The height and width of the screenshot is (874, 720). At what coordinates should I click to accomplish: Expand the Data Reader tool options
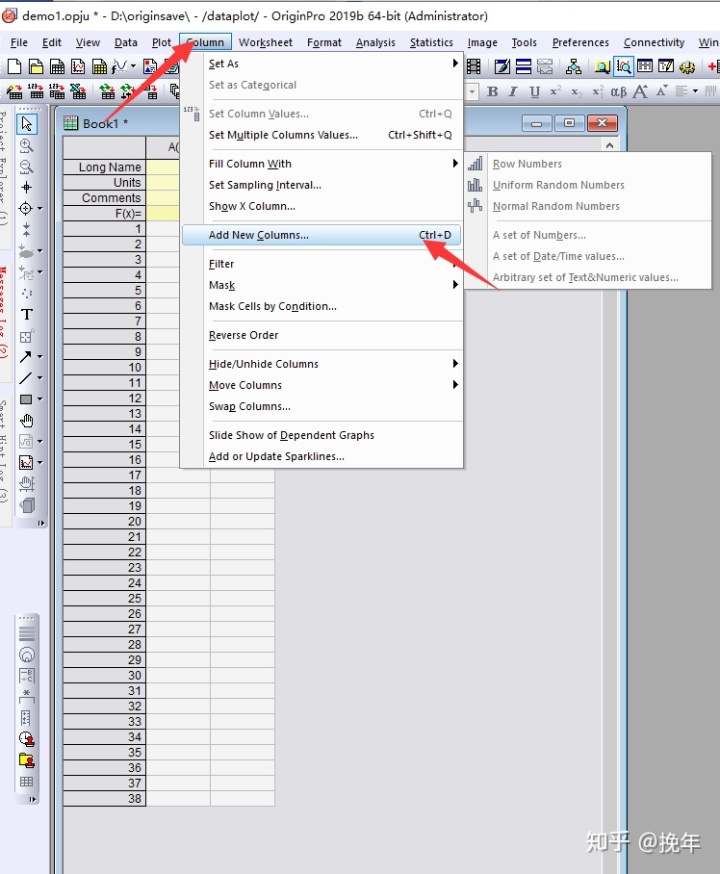(40, 208)
